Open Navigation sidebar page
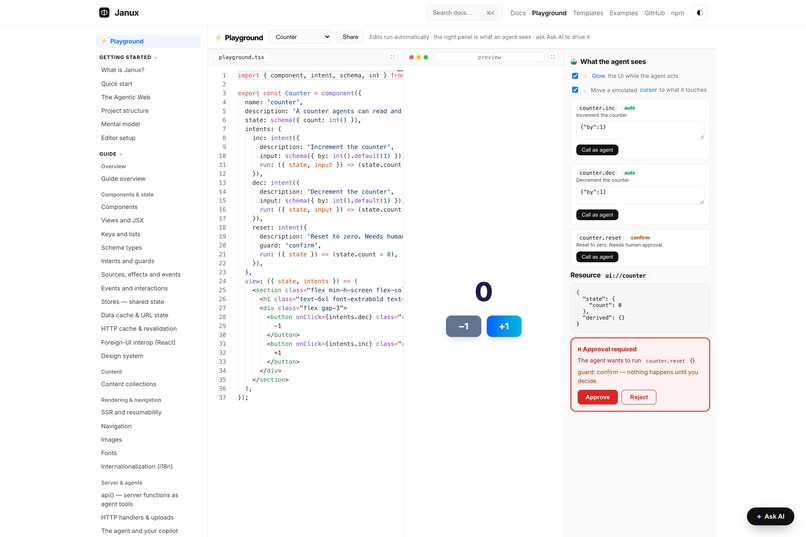Screen dimensions: 806x537 click(x=116, y=426)
